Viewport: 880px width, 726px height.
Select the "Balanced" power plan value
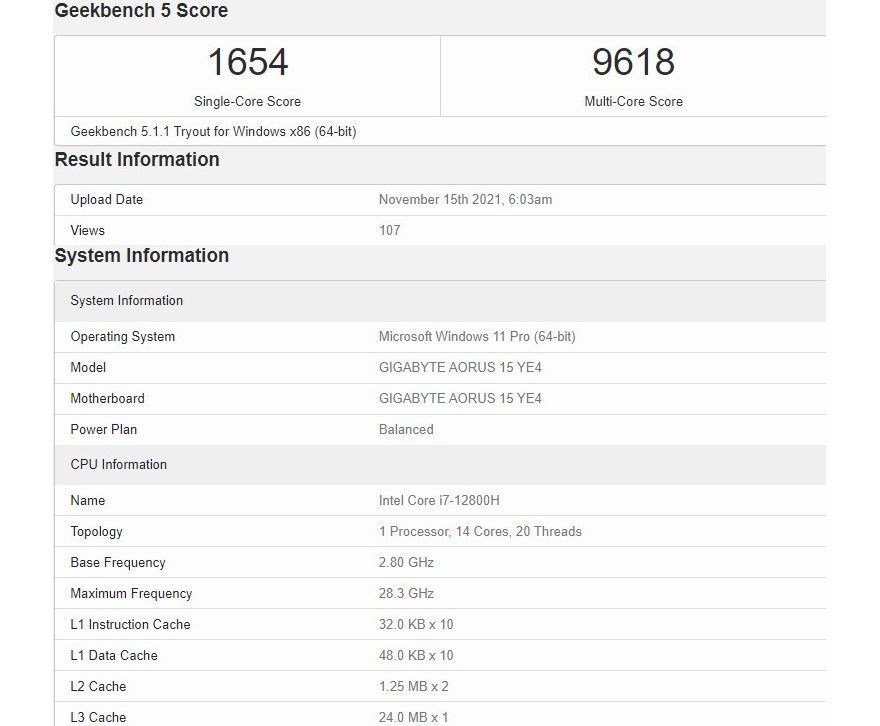406,429
